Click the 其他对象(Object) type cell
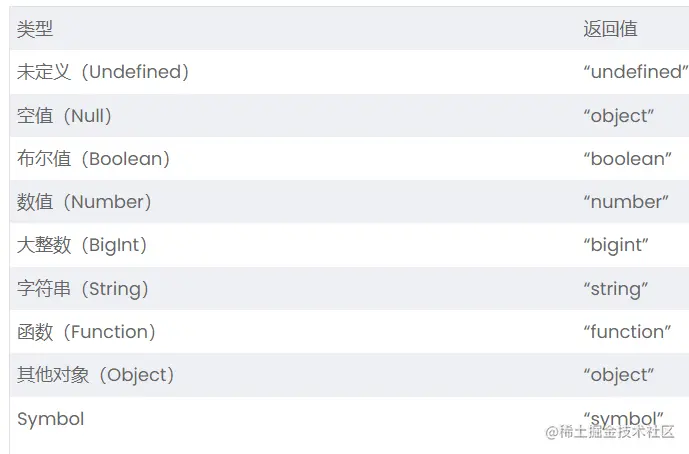 point(96,375)
